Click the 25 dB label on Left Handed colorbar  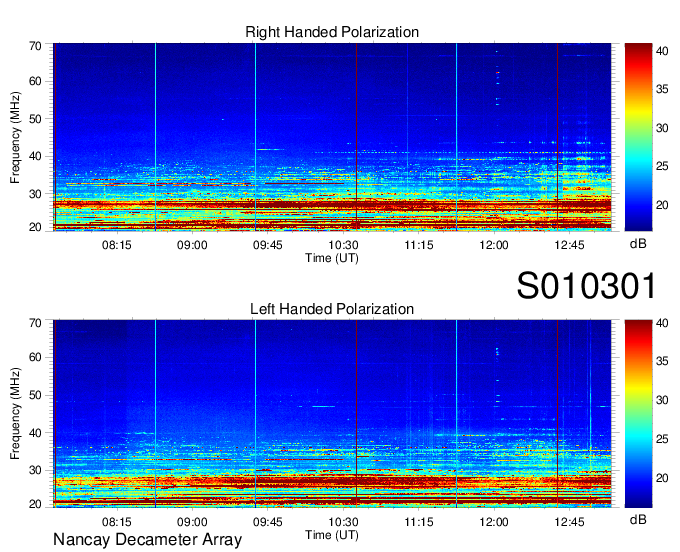(662, 439)
